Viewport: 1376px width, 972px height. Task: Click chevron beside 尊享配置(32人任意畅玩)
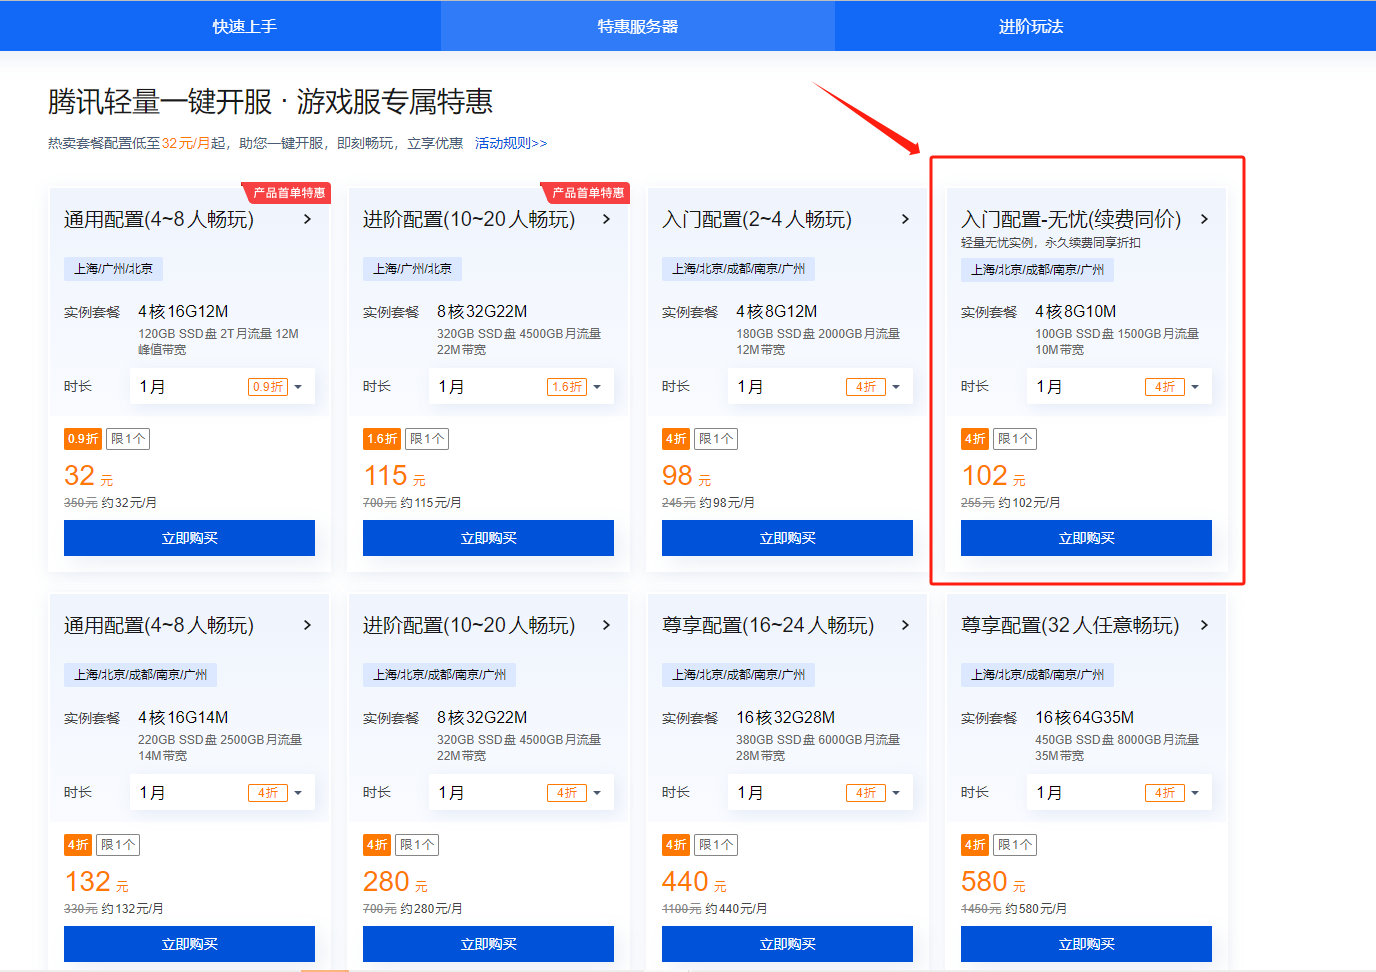(x=1204, y=625)
